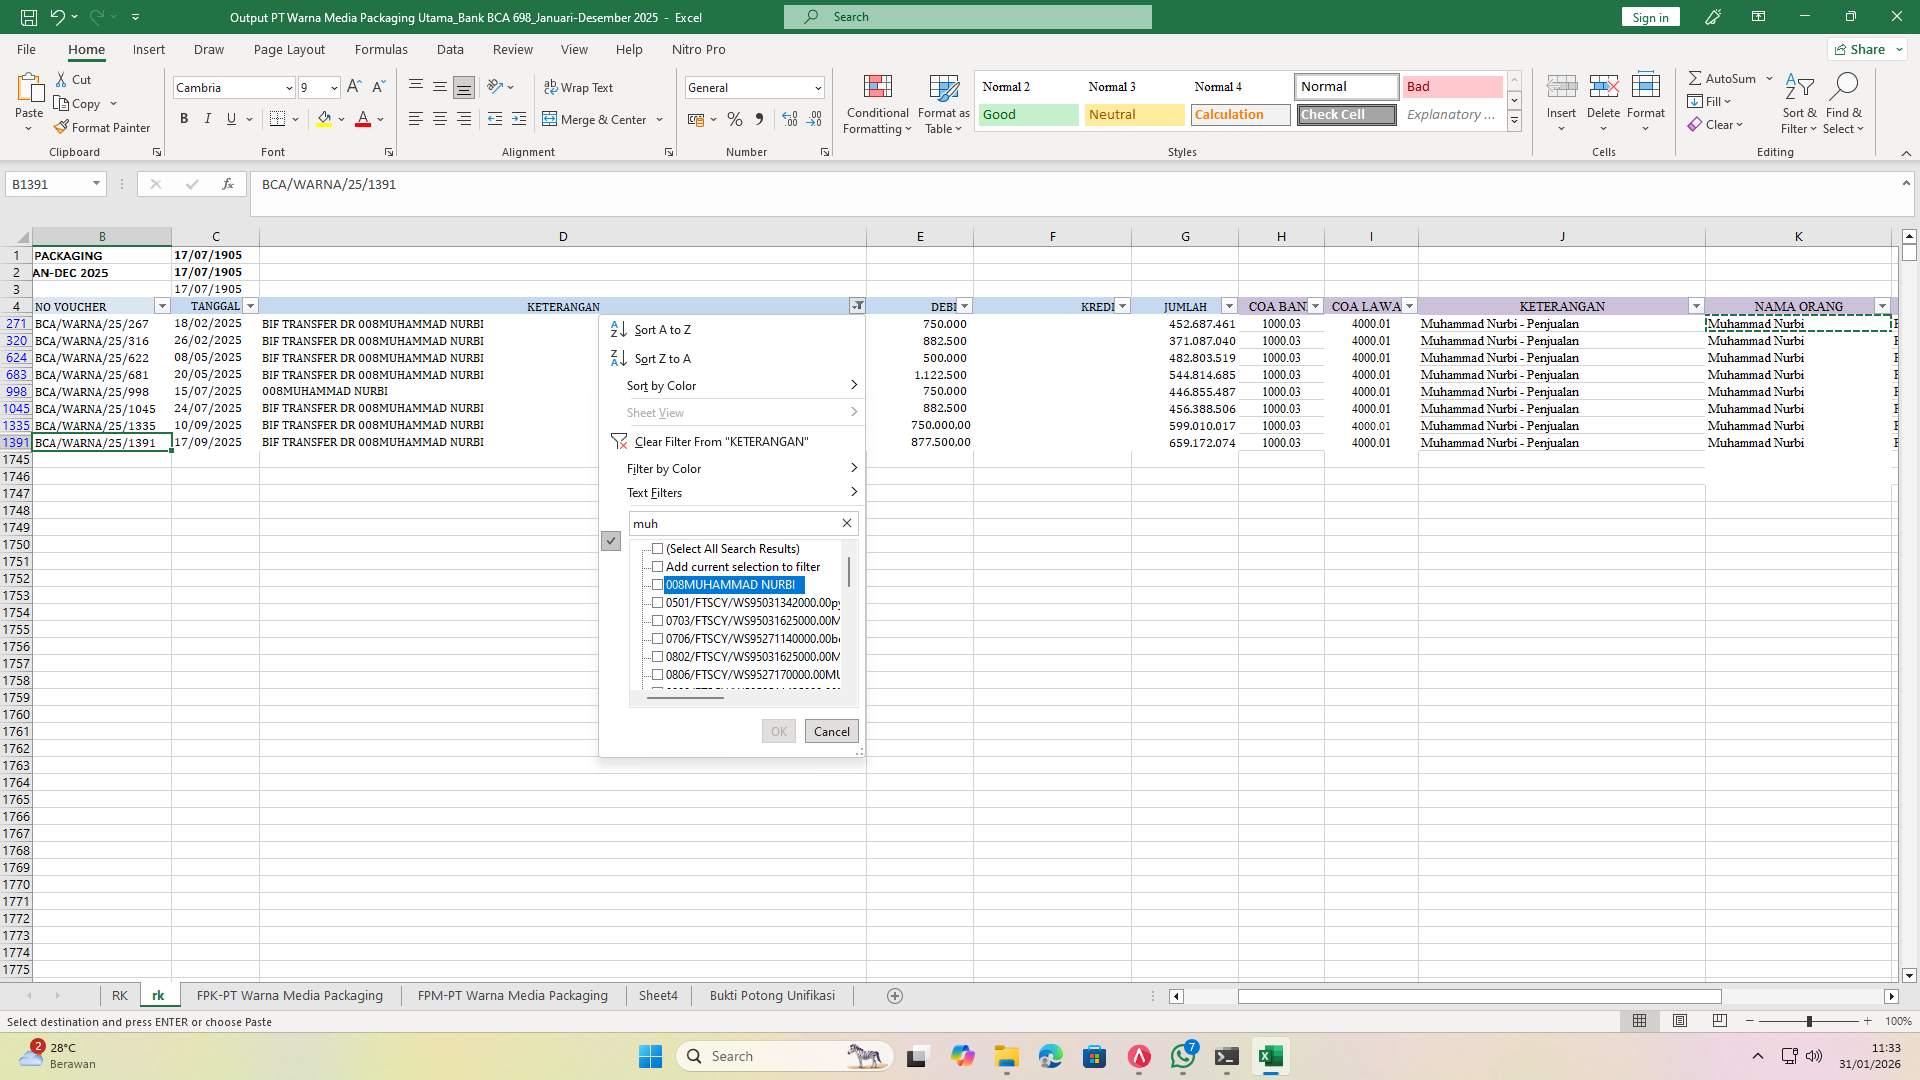Cancel the filter search dialog
The width and height of the screenshot is (1920, 1080).
(831, 731)
